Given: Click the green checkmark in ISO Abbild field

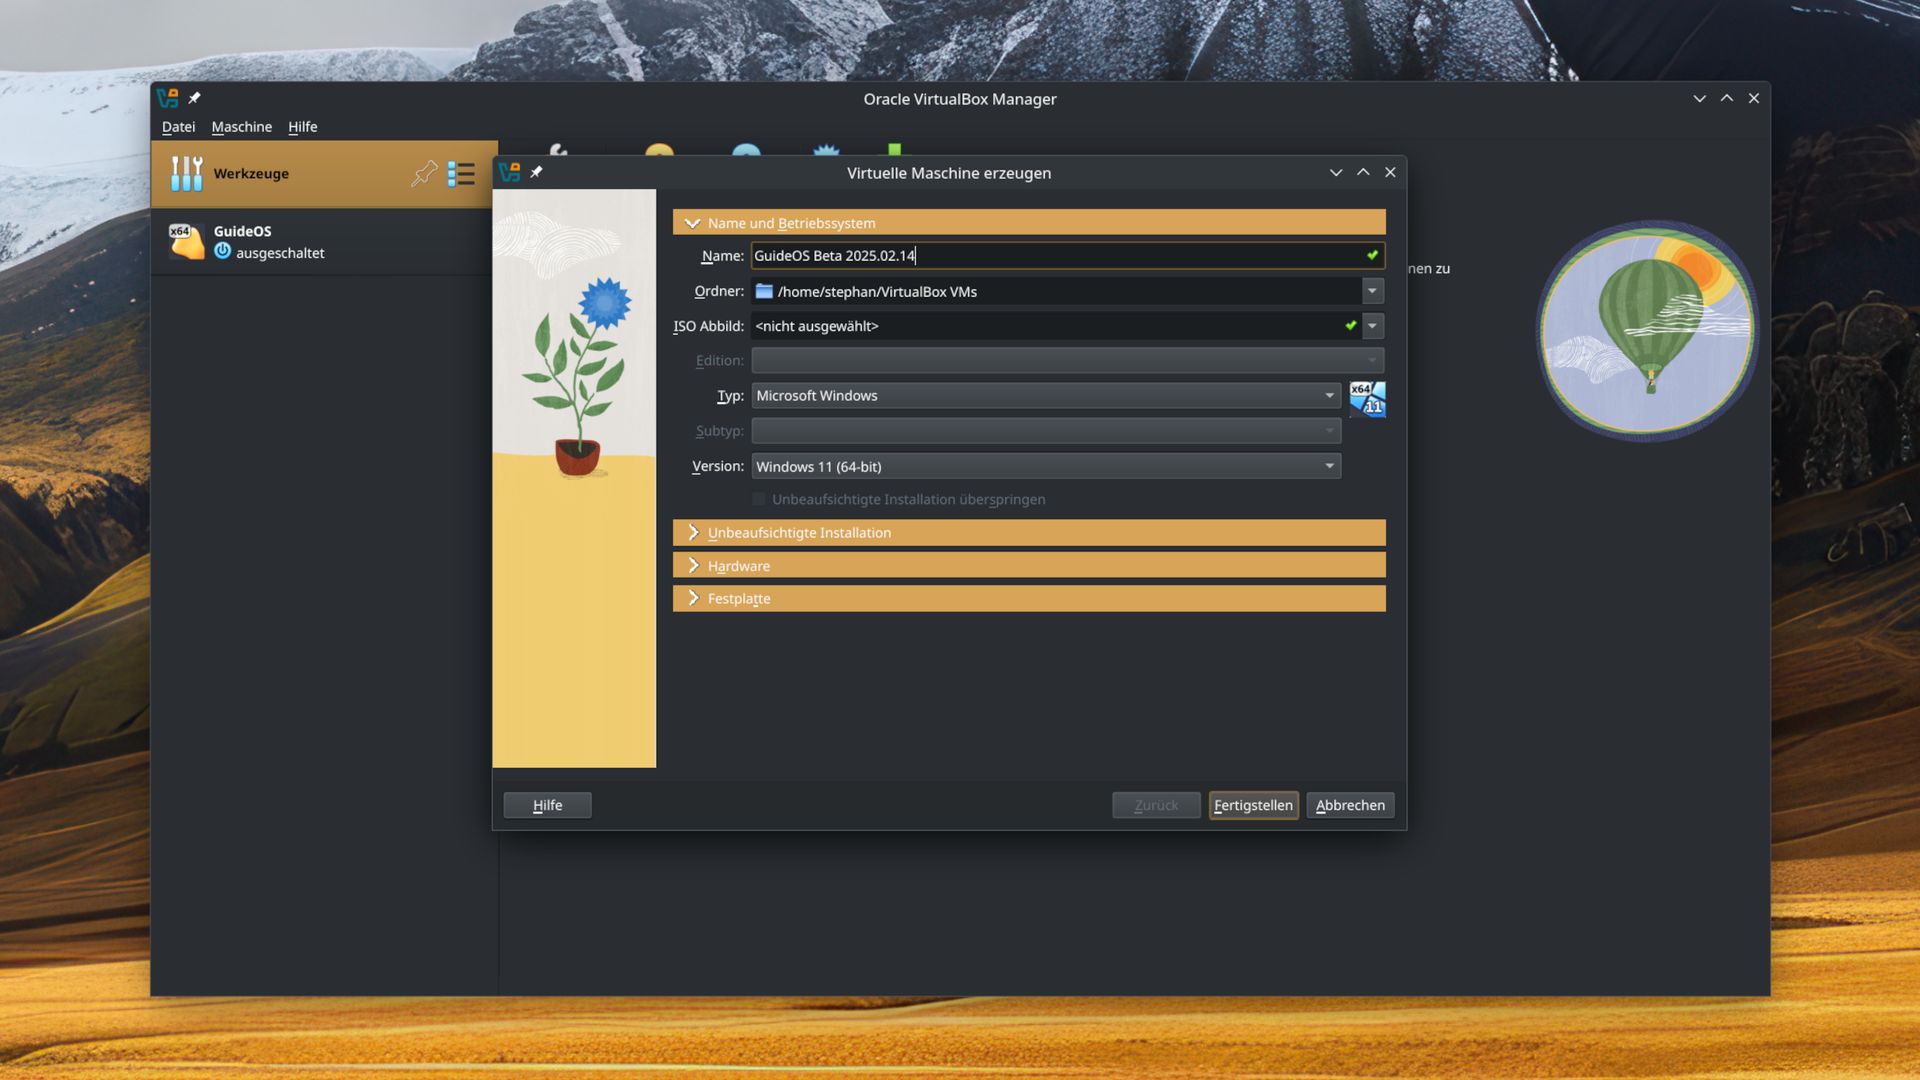Looking at the screenshot, I should point(1351,325).
